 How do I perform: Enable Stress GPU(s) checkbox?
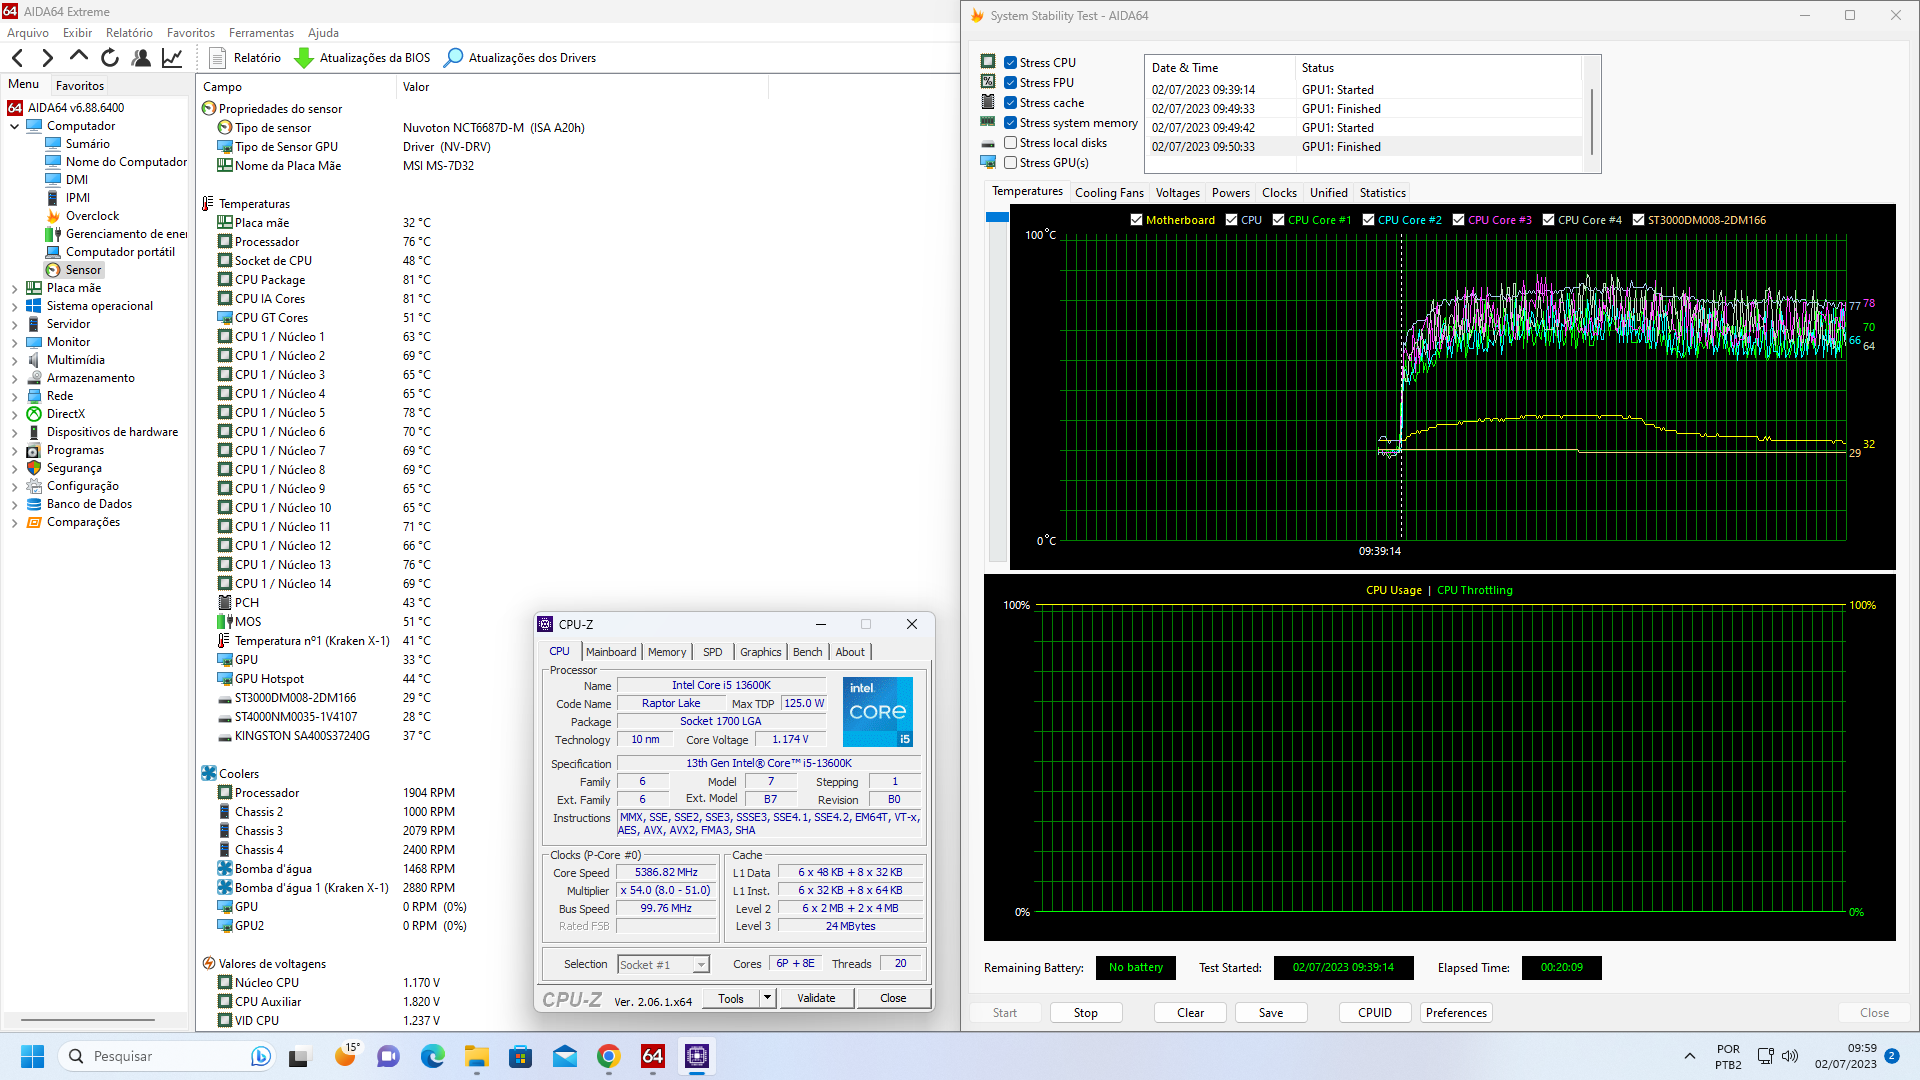tap(1010, 163)
